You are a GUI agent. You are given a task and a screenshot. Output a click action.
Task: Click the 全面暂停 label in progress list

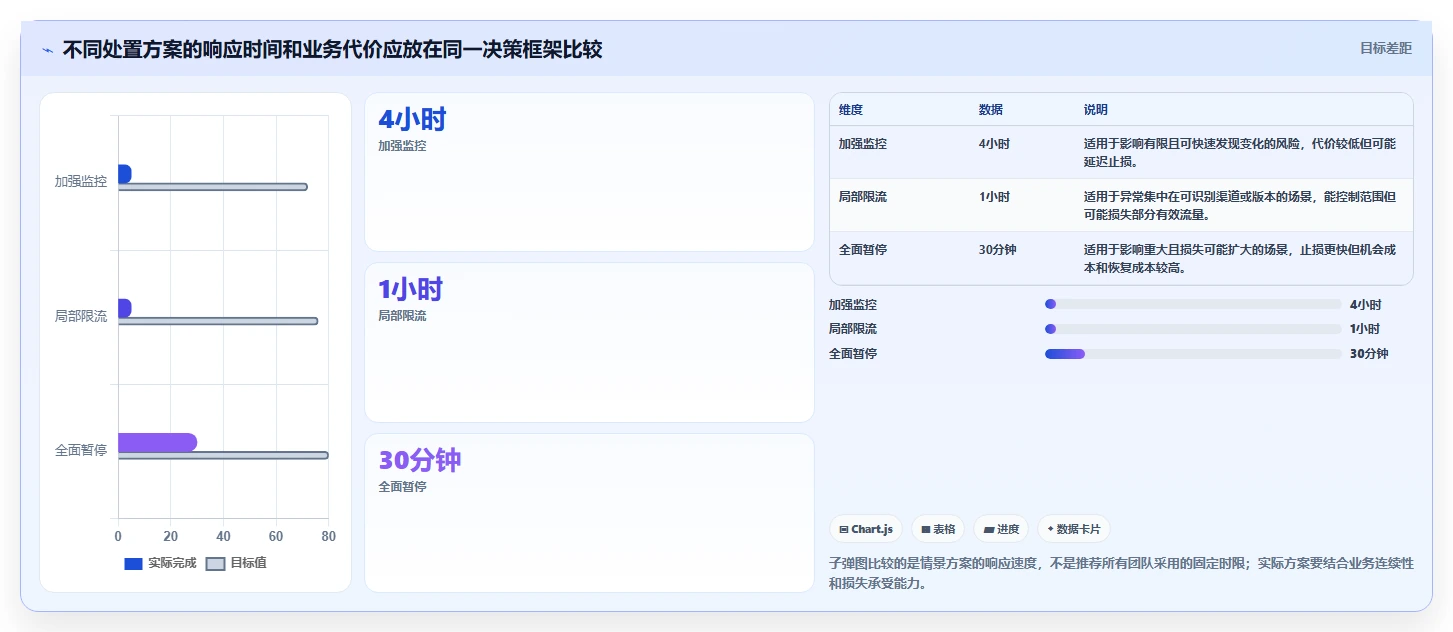click(x=853, y=354)
